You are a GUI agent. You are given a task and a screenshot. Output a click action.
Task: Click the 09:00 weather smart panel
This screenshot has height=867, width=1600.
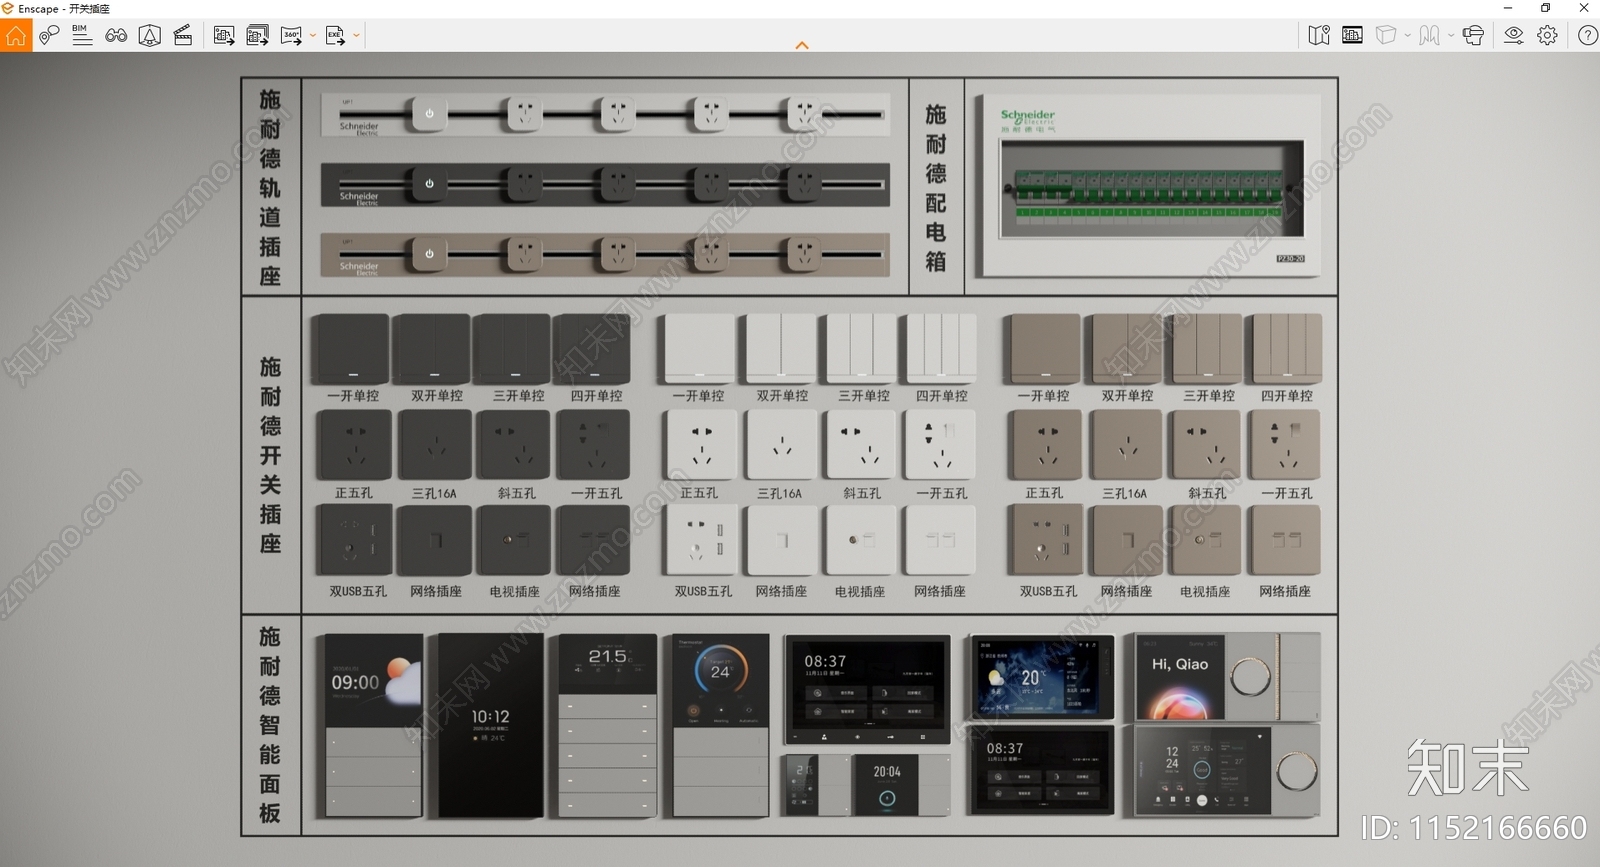point(372,725)
